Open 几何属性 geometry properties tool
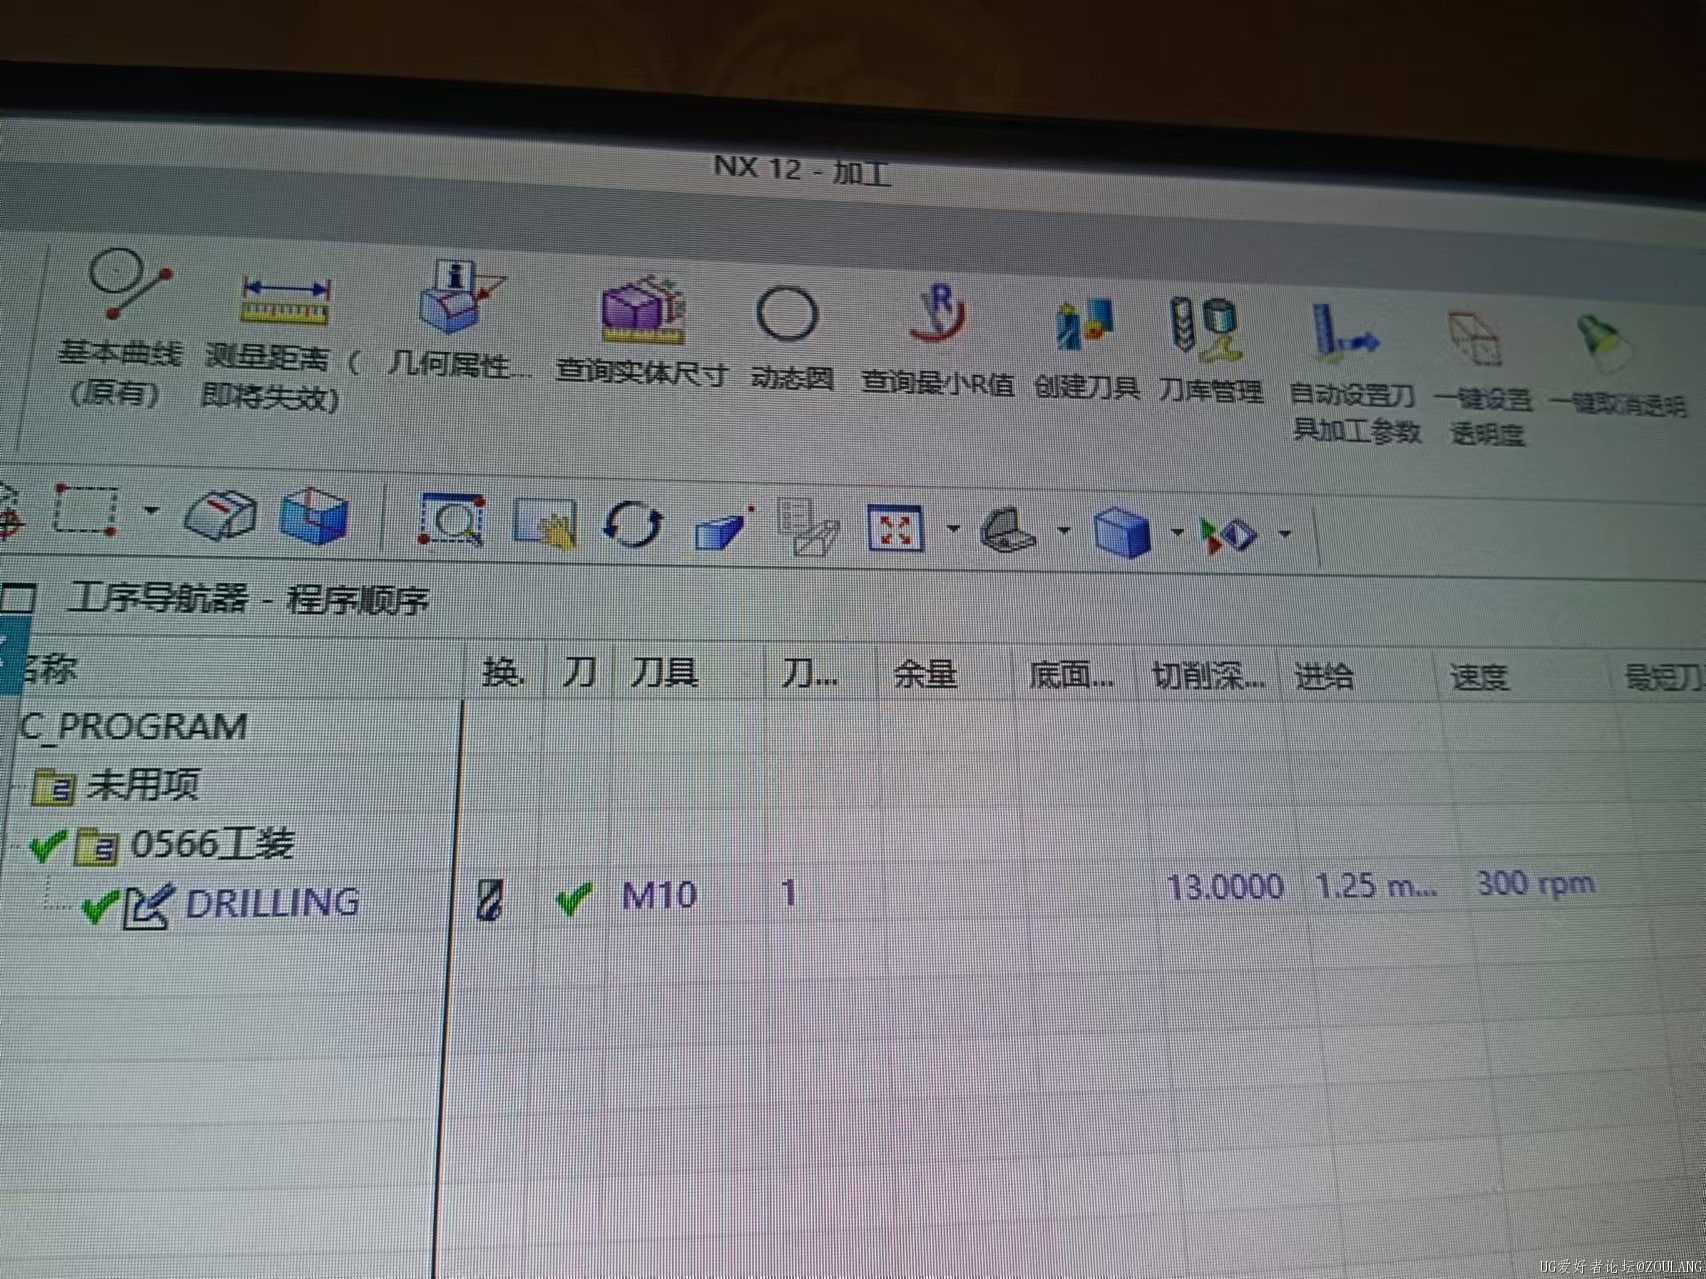Image resolution: width=1706 pixels, height=1279 pixels. click(460, 320)
